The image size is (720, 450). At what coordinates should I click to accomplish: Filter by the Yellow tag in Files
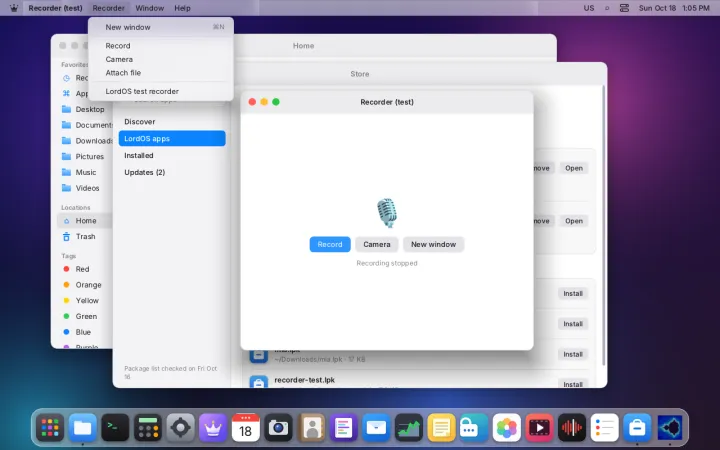pyautogui.click(x=85, y=300)
